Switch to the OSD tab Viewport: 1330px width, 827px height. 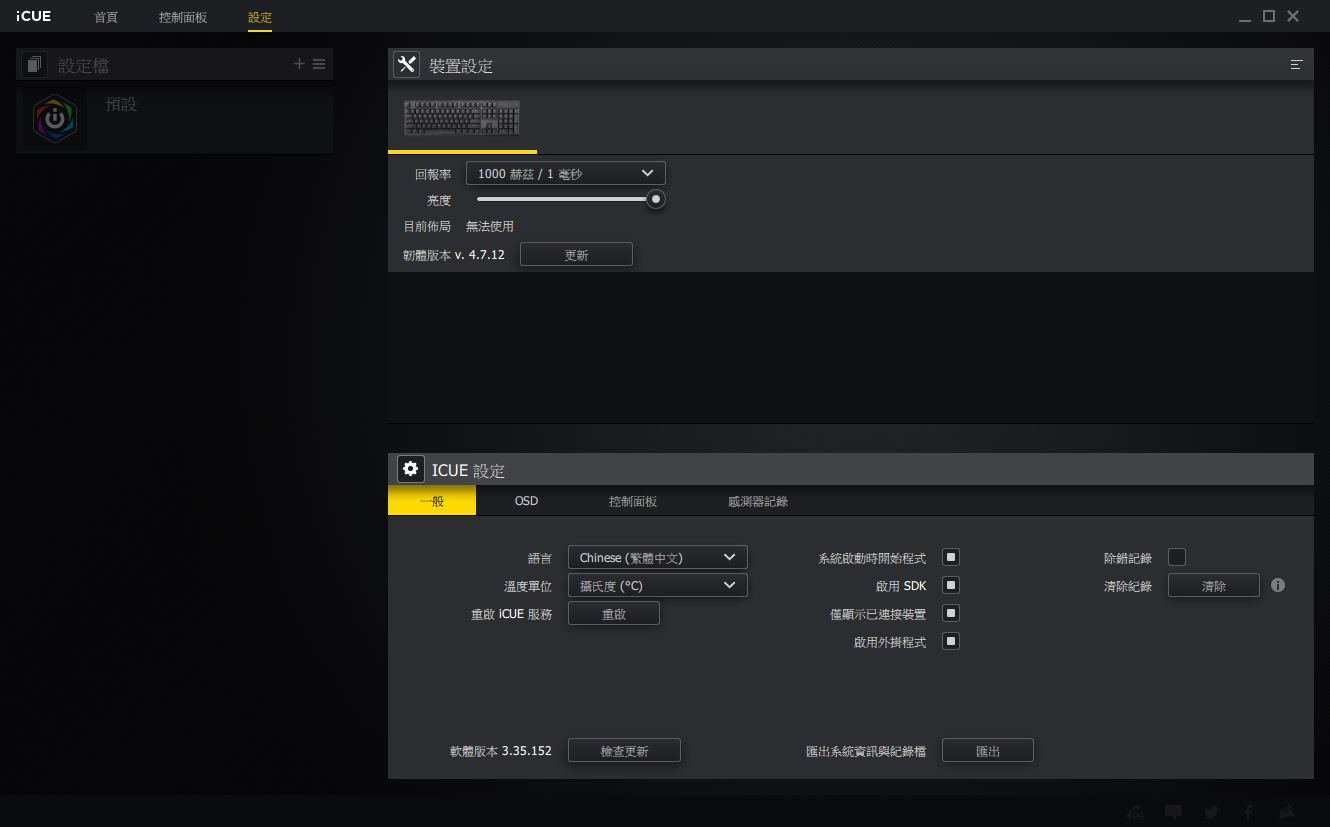(x=526, y=501)
